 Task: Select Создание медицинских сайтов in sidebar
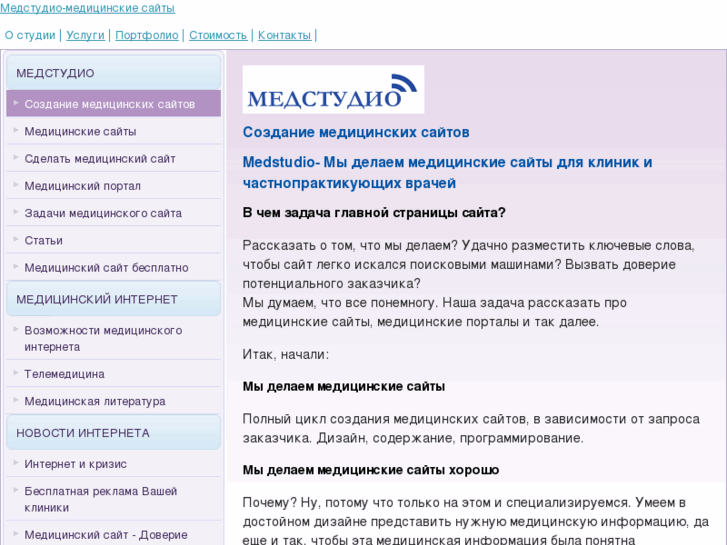point(114,104)
